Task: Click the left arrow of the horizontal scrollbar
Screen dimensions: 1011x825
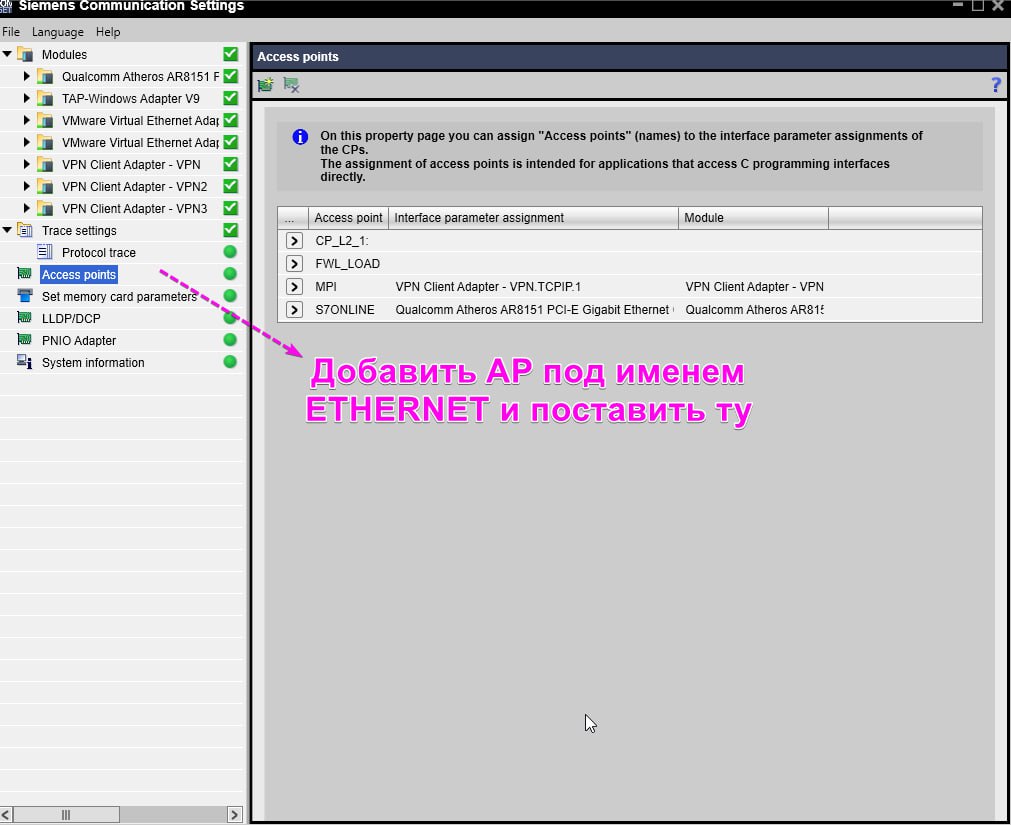Action: pos(6,815)
